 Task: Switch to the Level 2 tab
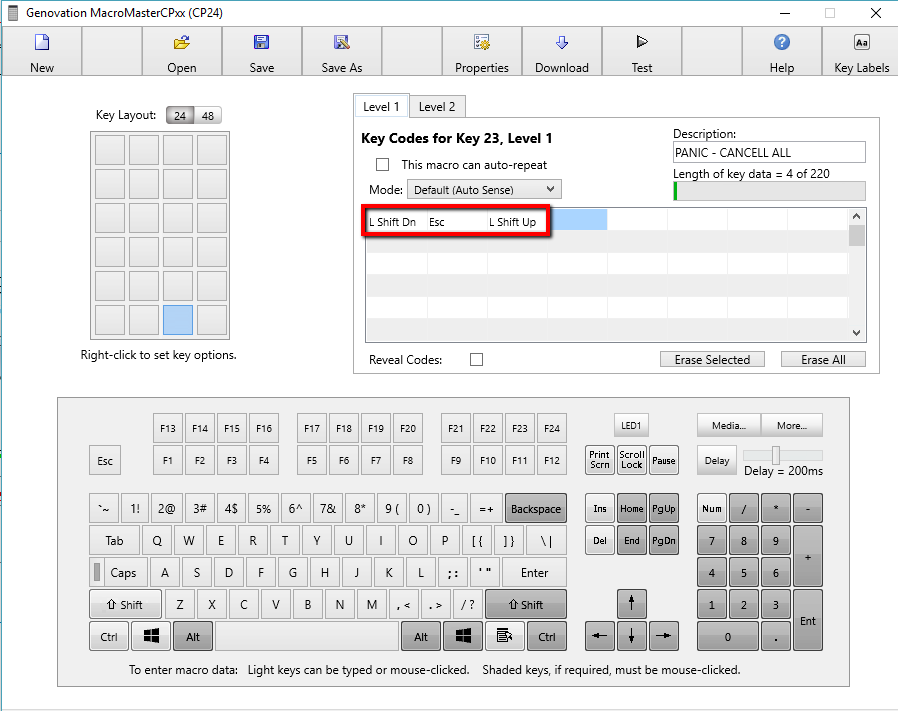(437, 107)
